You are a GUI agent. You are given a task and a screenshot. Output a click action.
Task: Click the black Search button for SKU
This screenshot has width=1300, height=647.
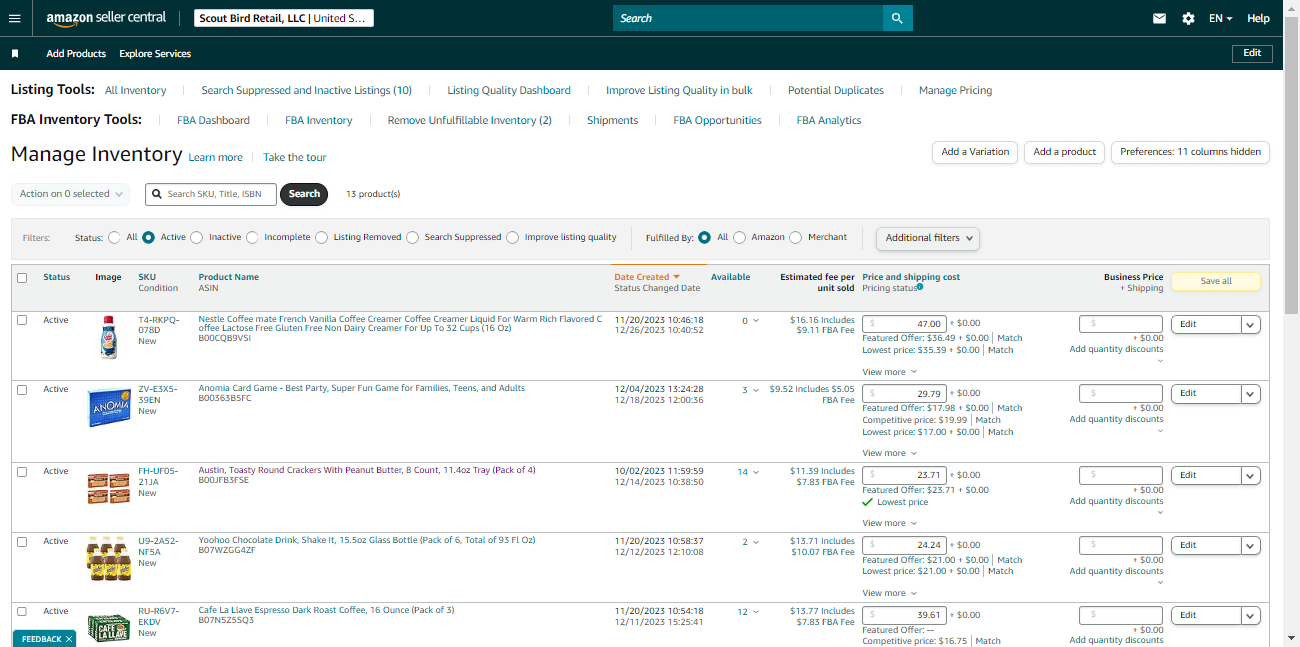[304, 194]
